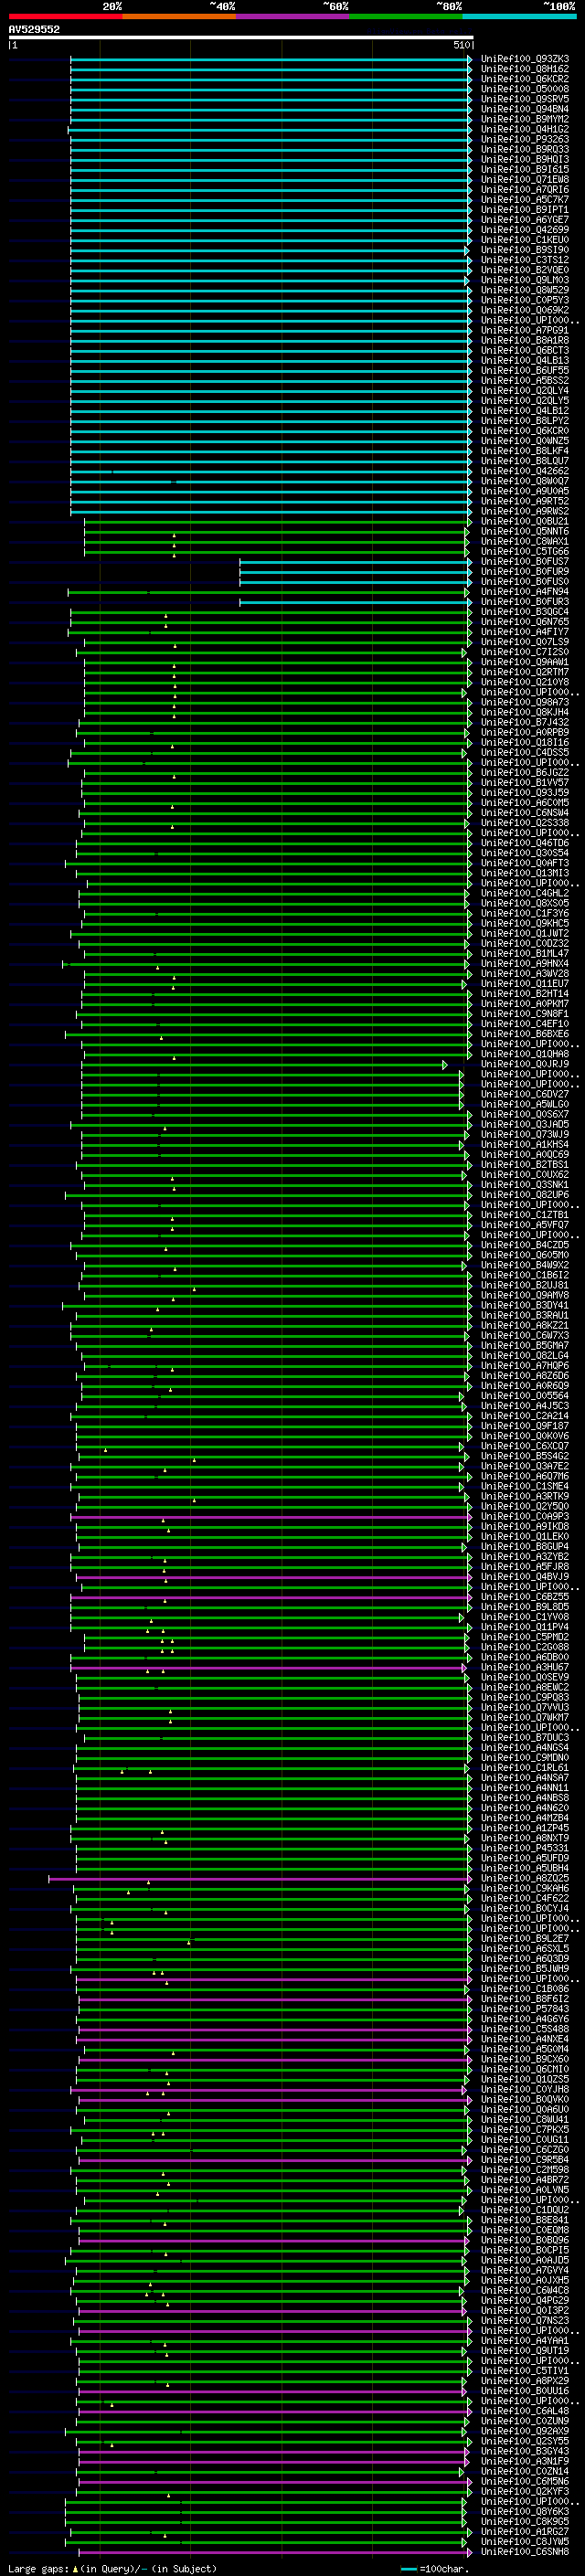This screenshot has width=585, height=2576.
Task: Click text UniRef100_Q0I3P2
Action: pyautogui.click(x=525, y=2310)
